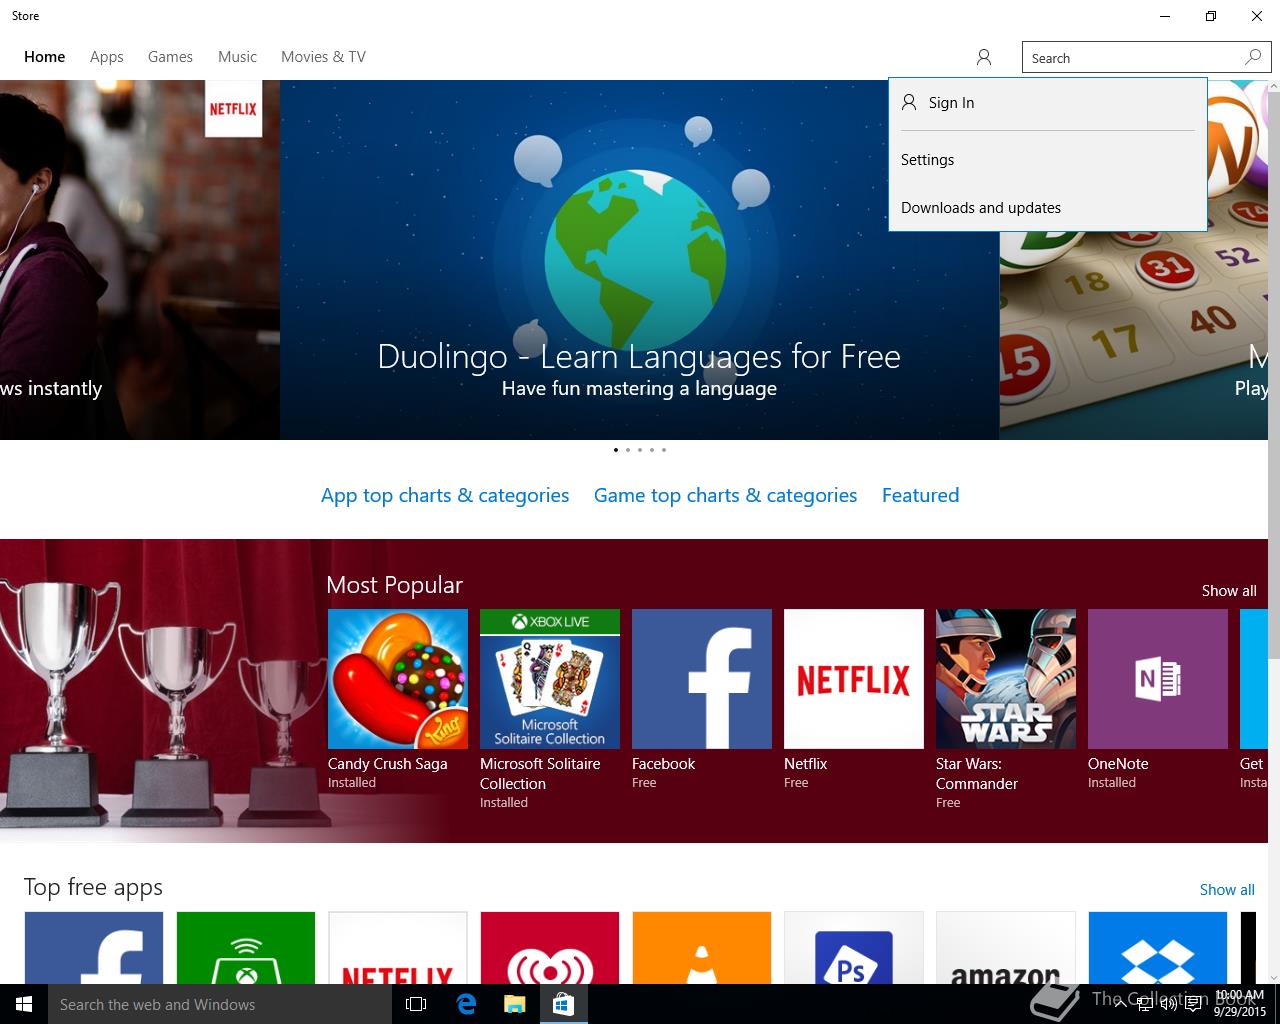Click the Store icon in taskbar

click(563, 1004)
